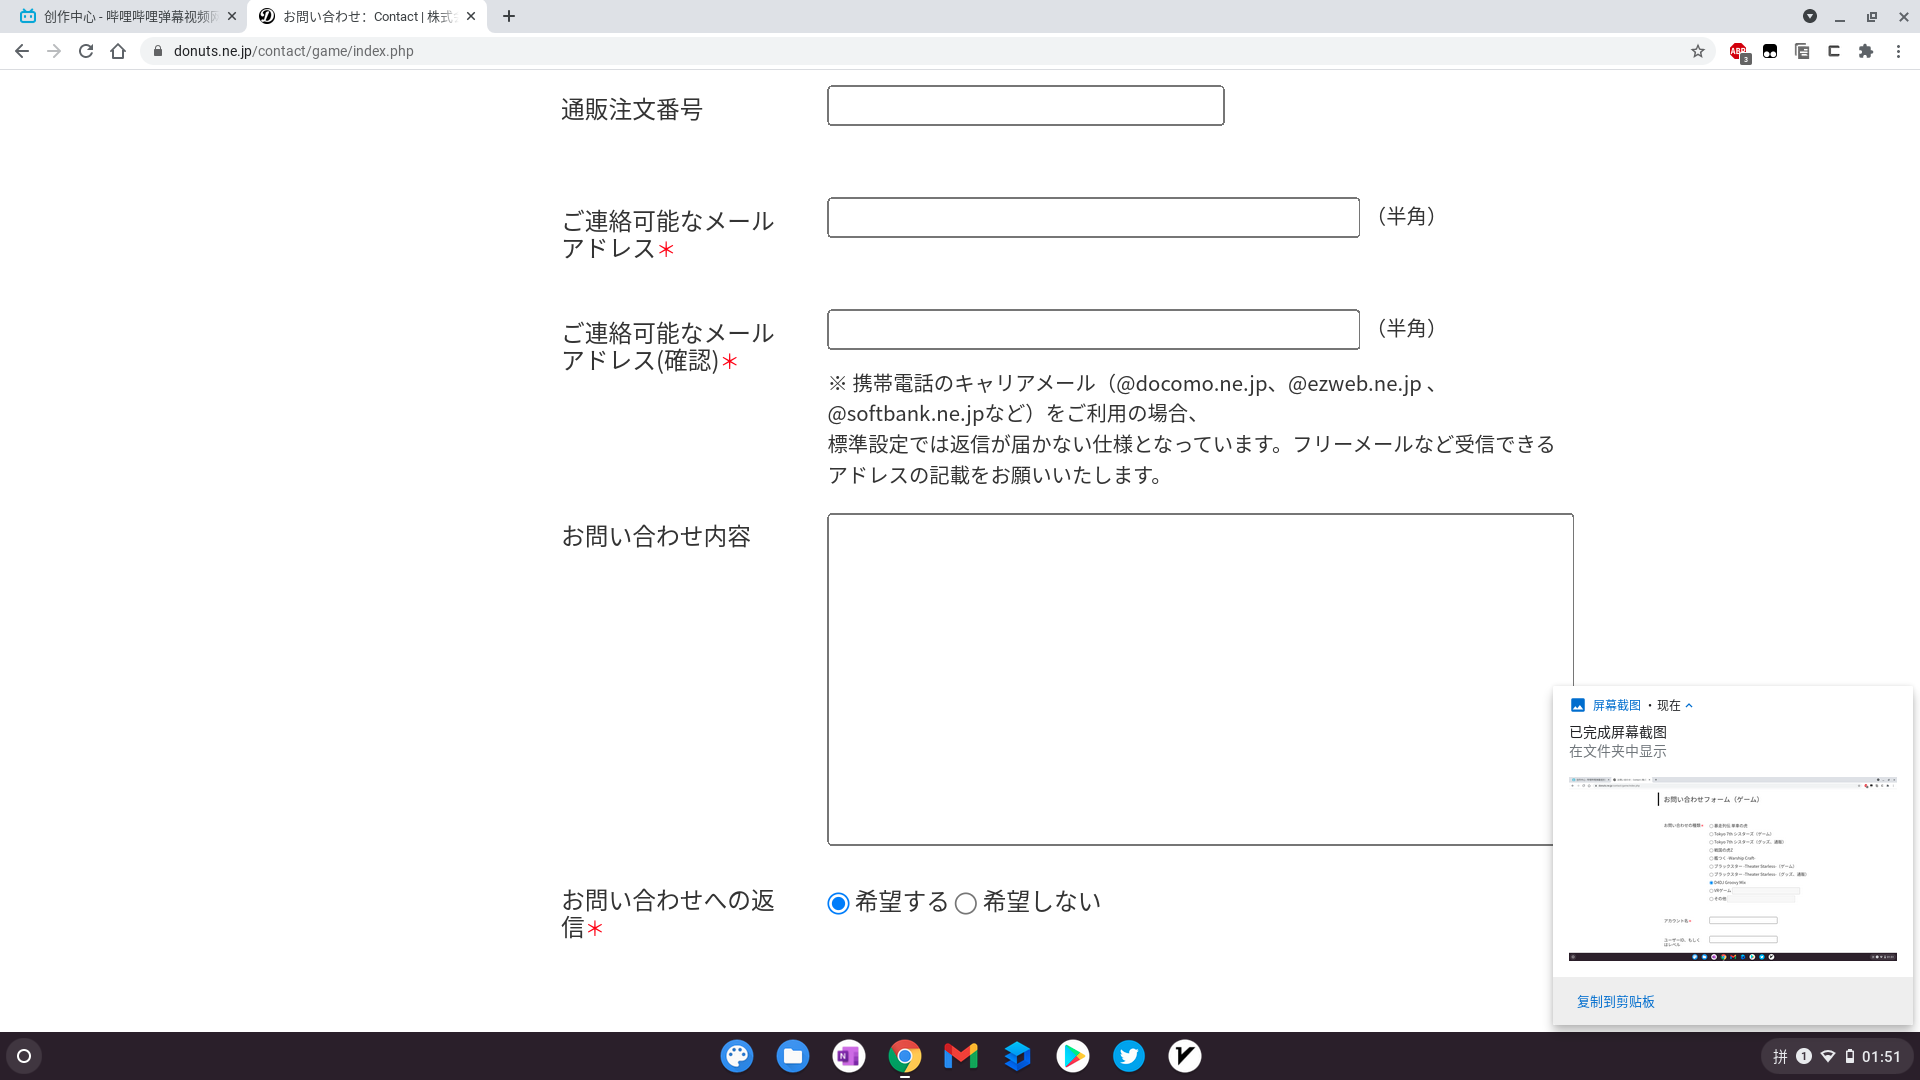Click the Chrome extensions puzzle icon
This screenshot has width=1920, height=1080.
click(1865, 51)
